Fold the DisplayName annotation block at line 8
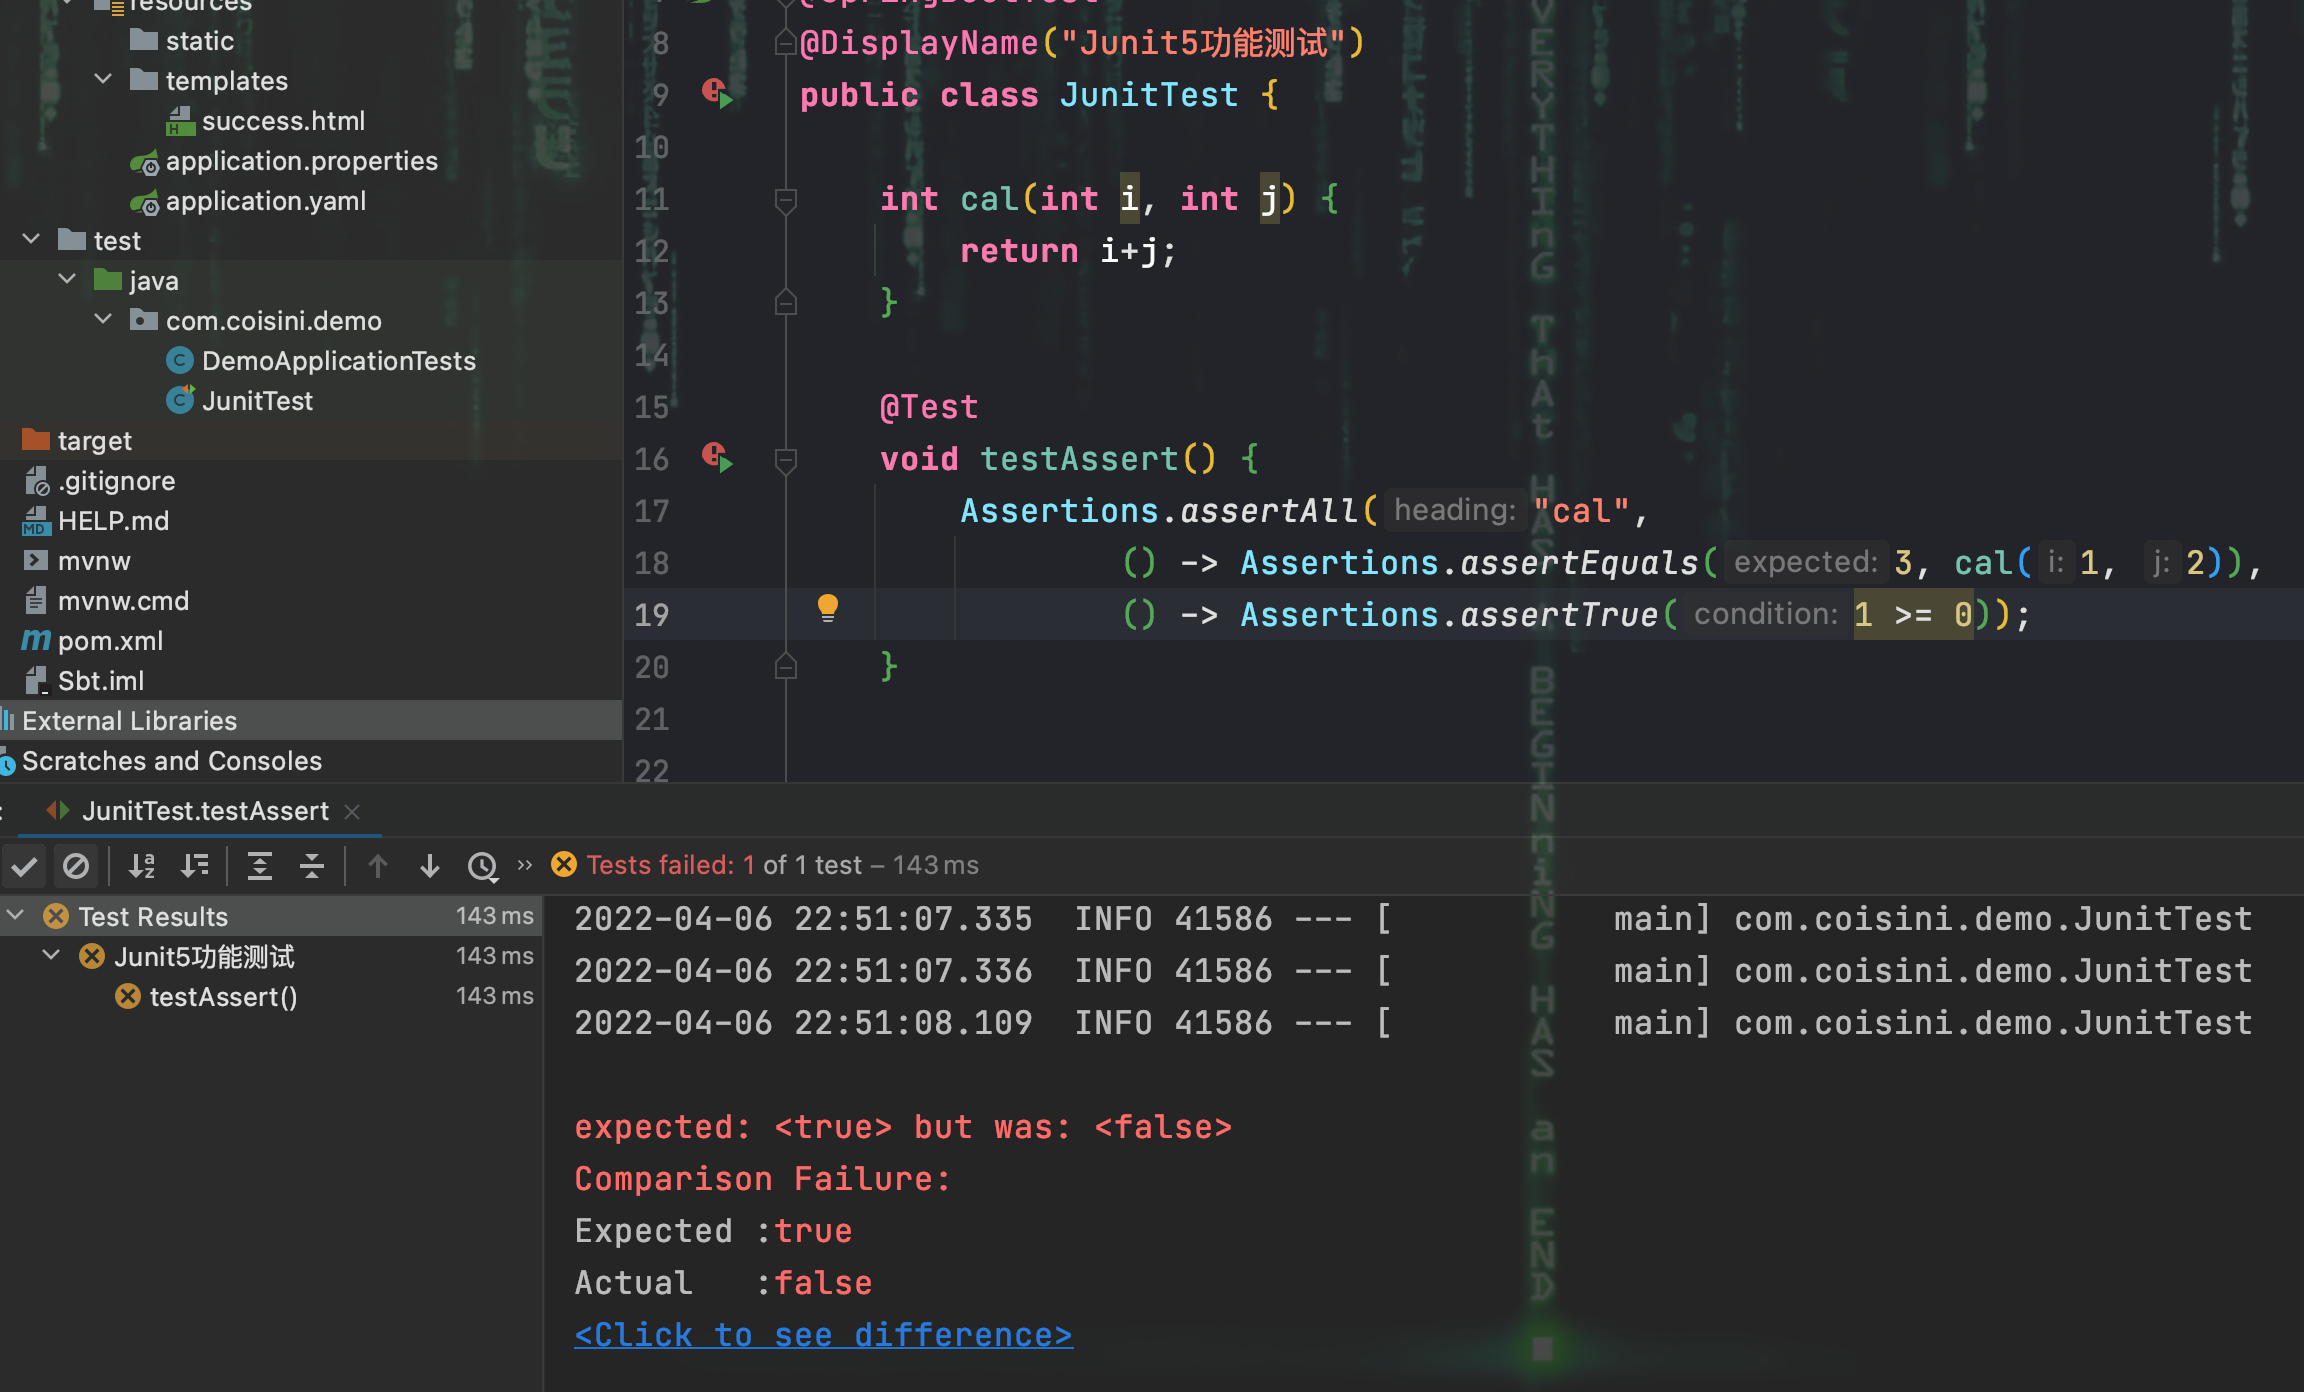Screen dimensions: 2304x1392 tap(786, 42)
